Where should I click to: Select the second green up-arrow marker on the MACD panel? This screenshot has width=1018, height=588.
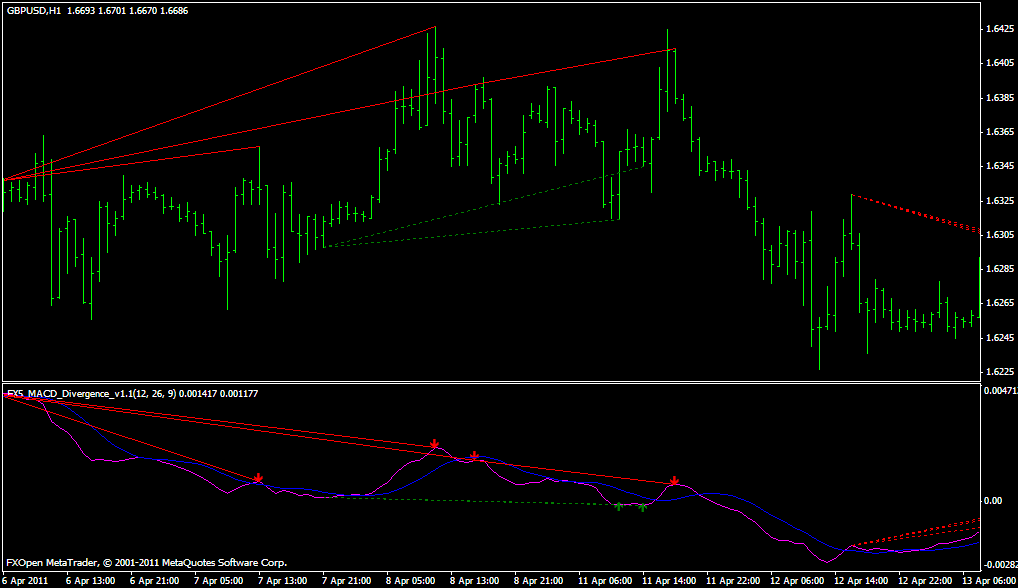[644, 506]
